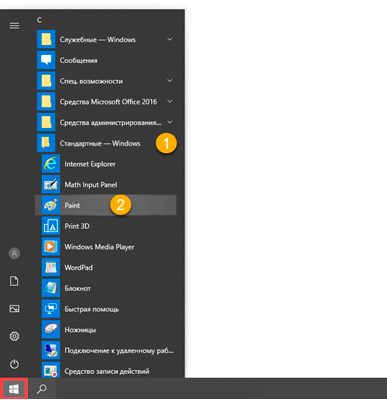Open Paint from the Start menu
This screenshot has width=387, height=400.
coord(105,205)
